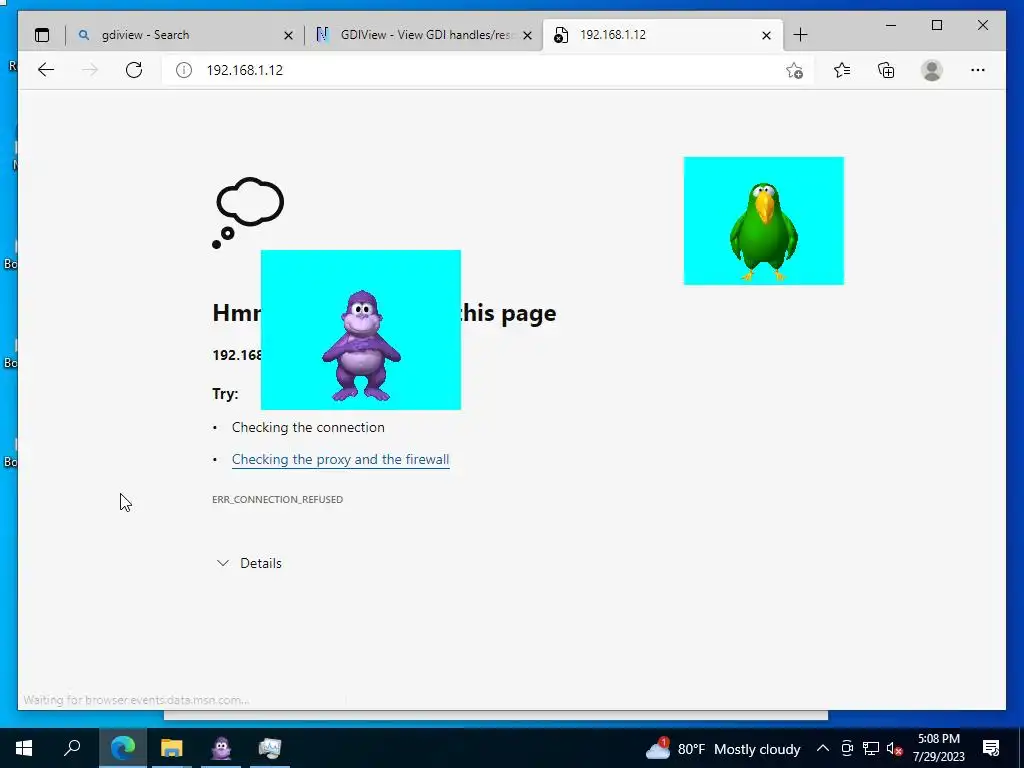Viewport: 1024px width, 768px height.
Task: Click Microsoft Edge taskbar icon
Action: click(x=123, y=748)
